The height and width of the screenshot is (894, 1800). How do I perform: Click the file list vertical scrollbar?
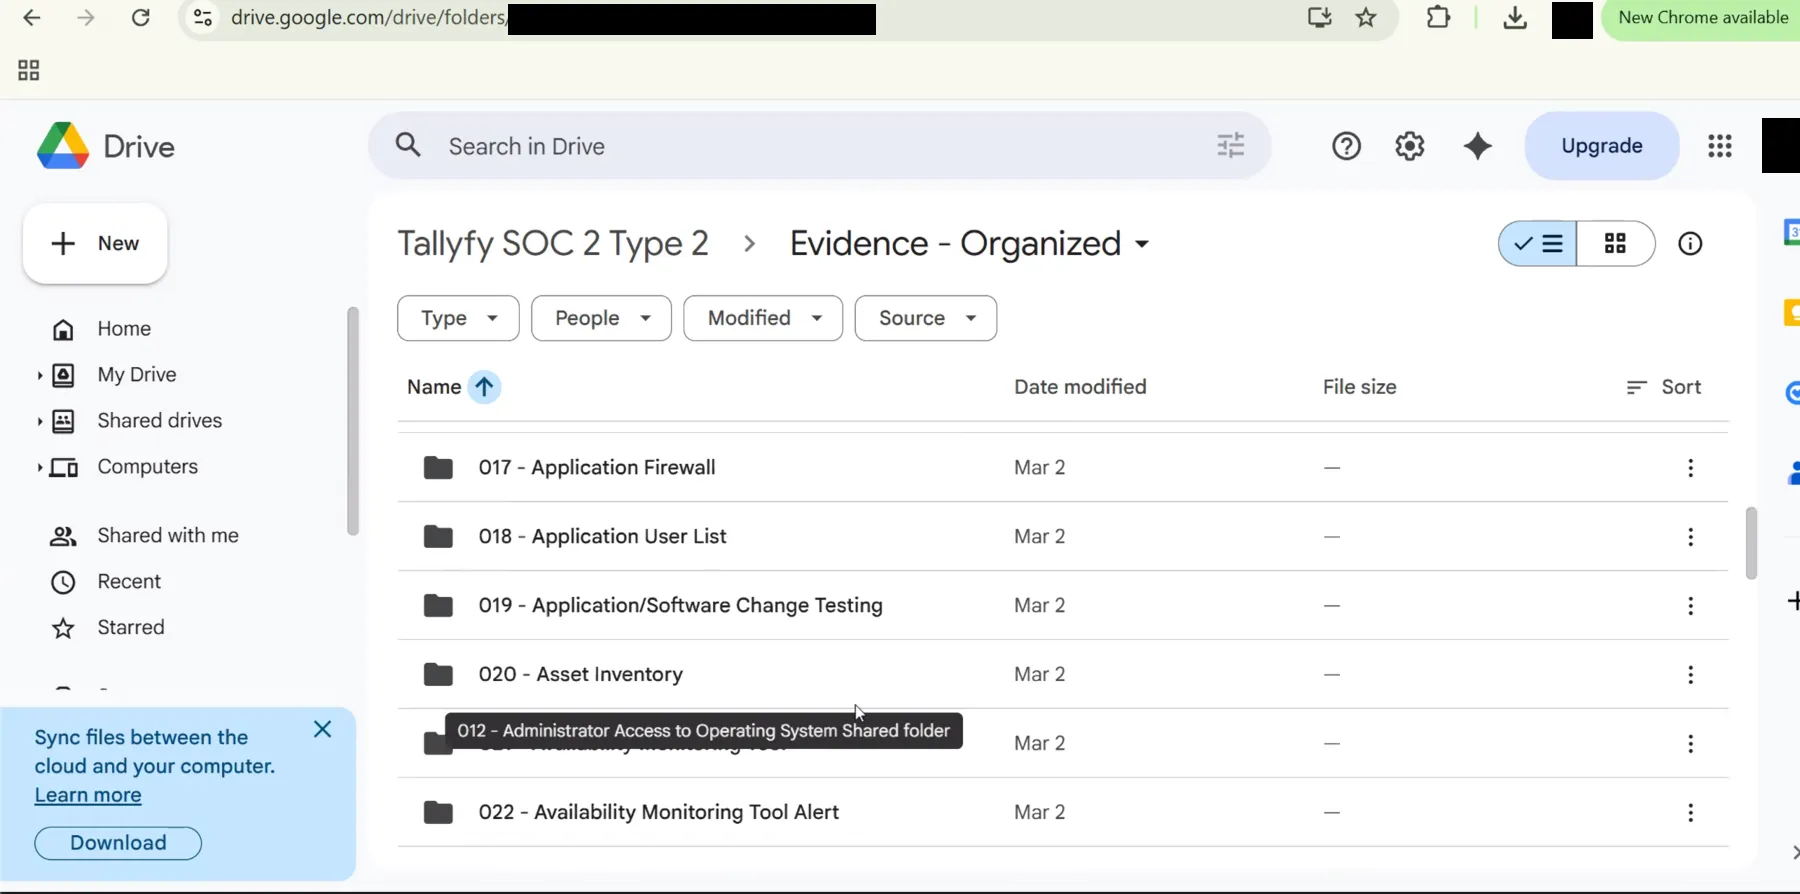coord(1751,543)
